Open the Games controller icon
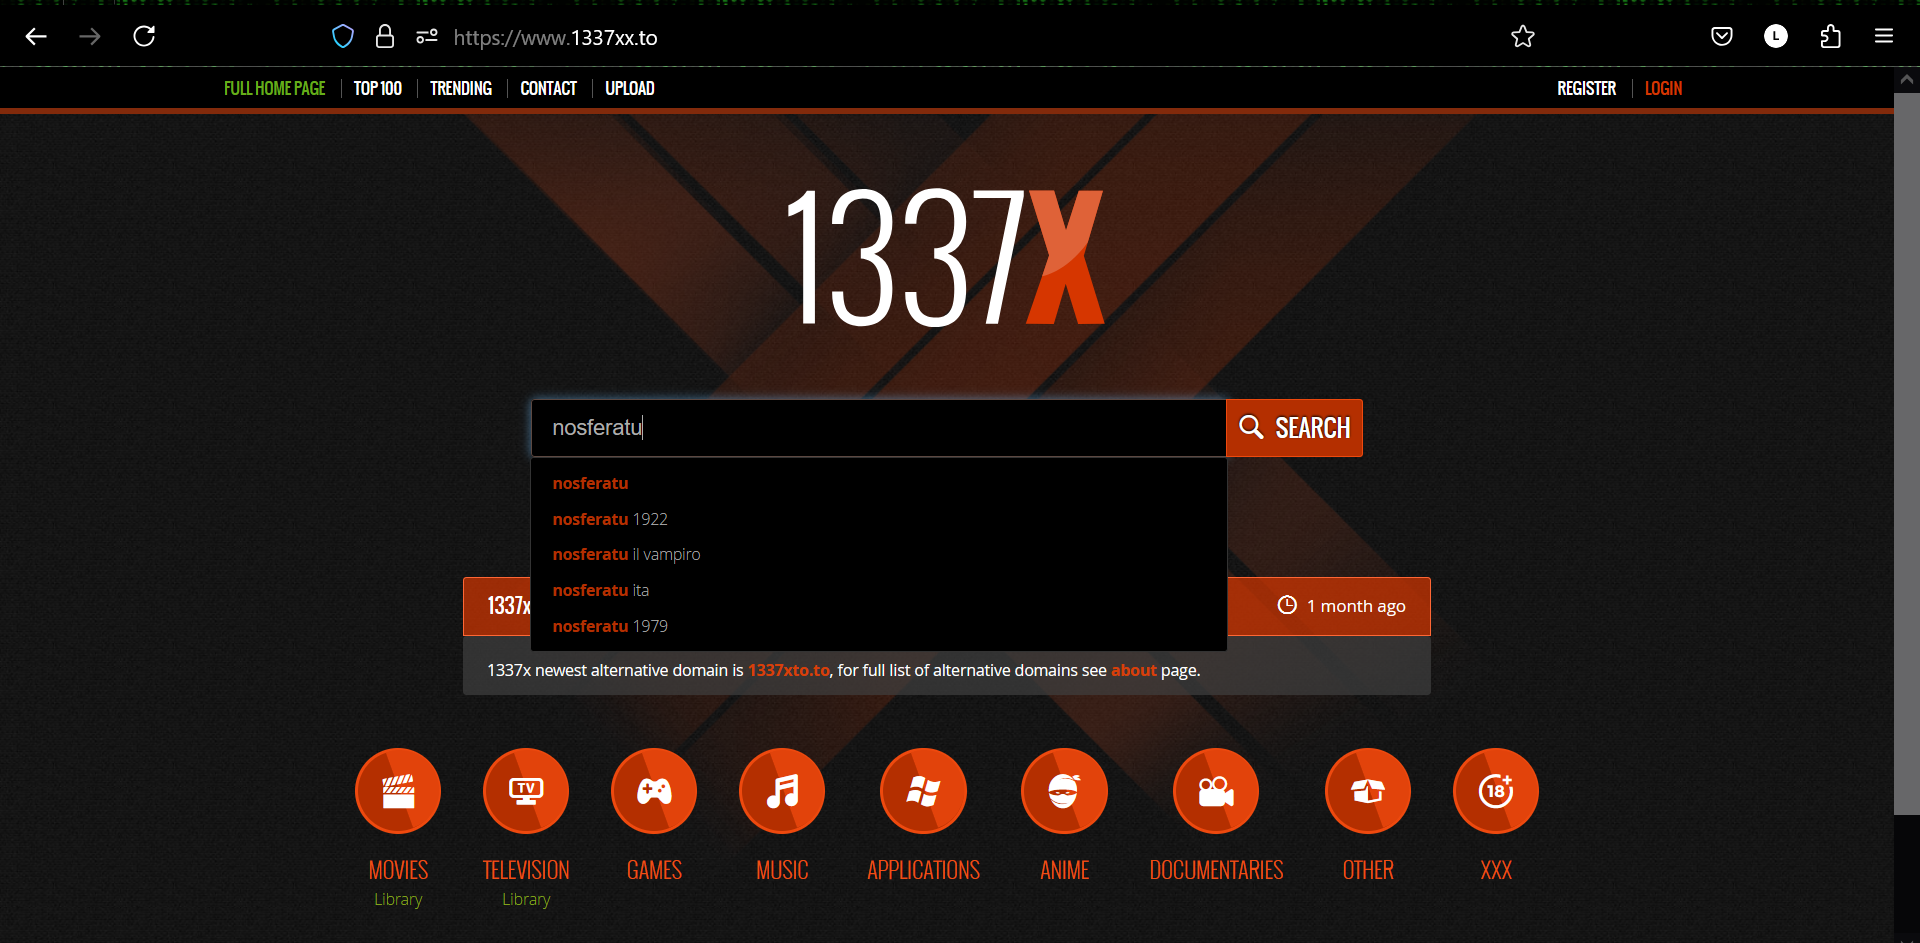The width and height of the screenshot is (1920, 943). pyautogui.click(x=654, y=791)
